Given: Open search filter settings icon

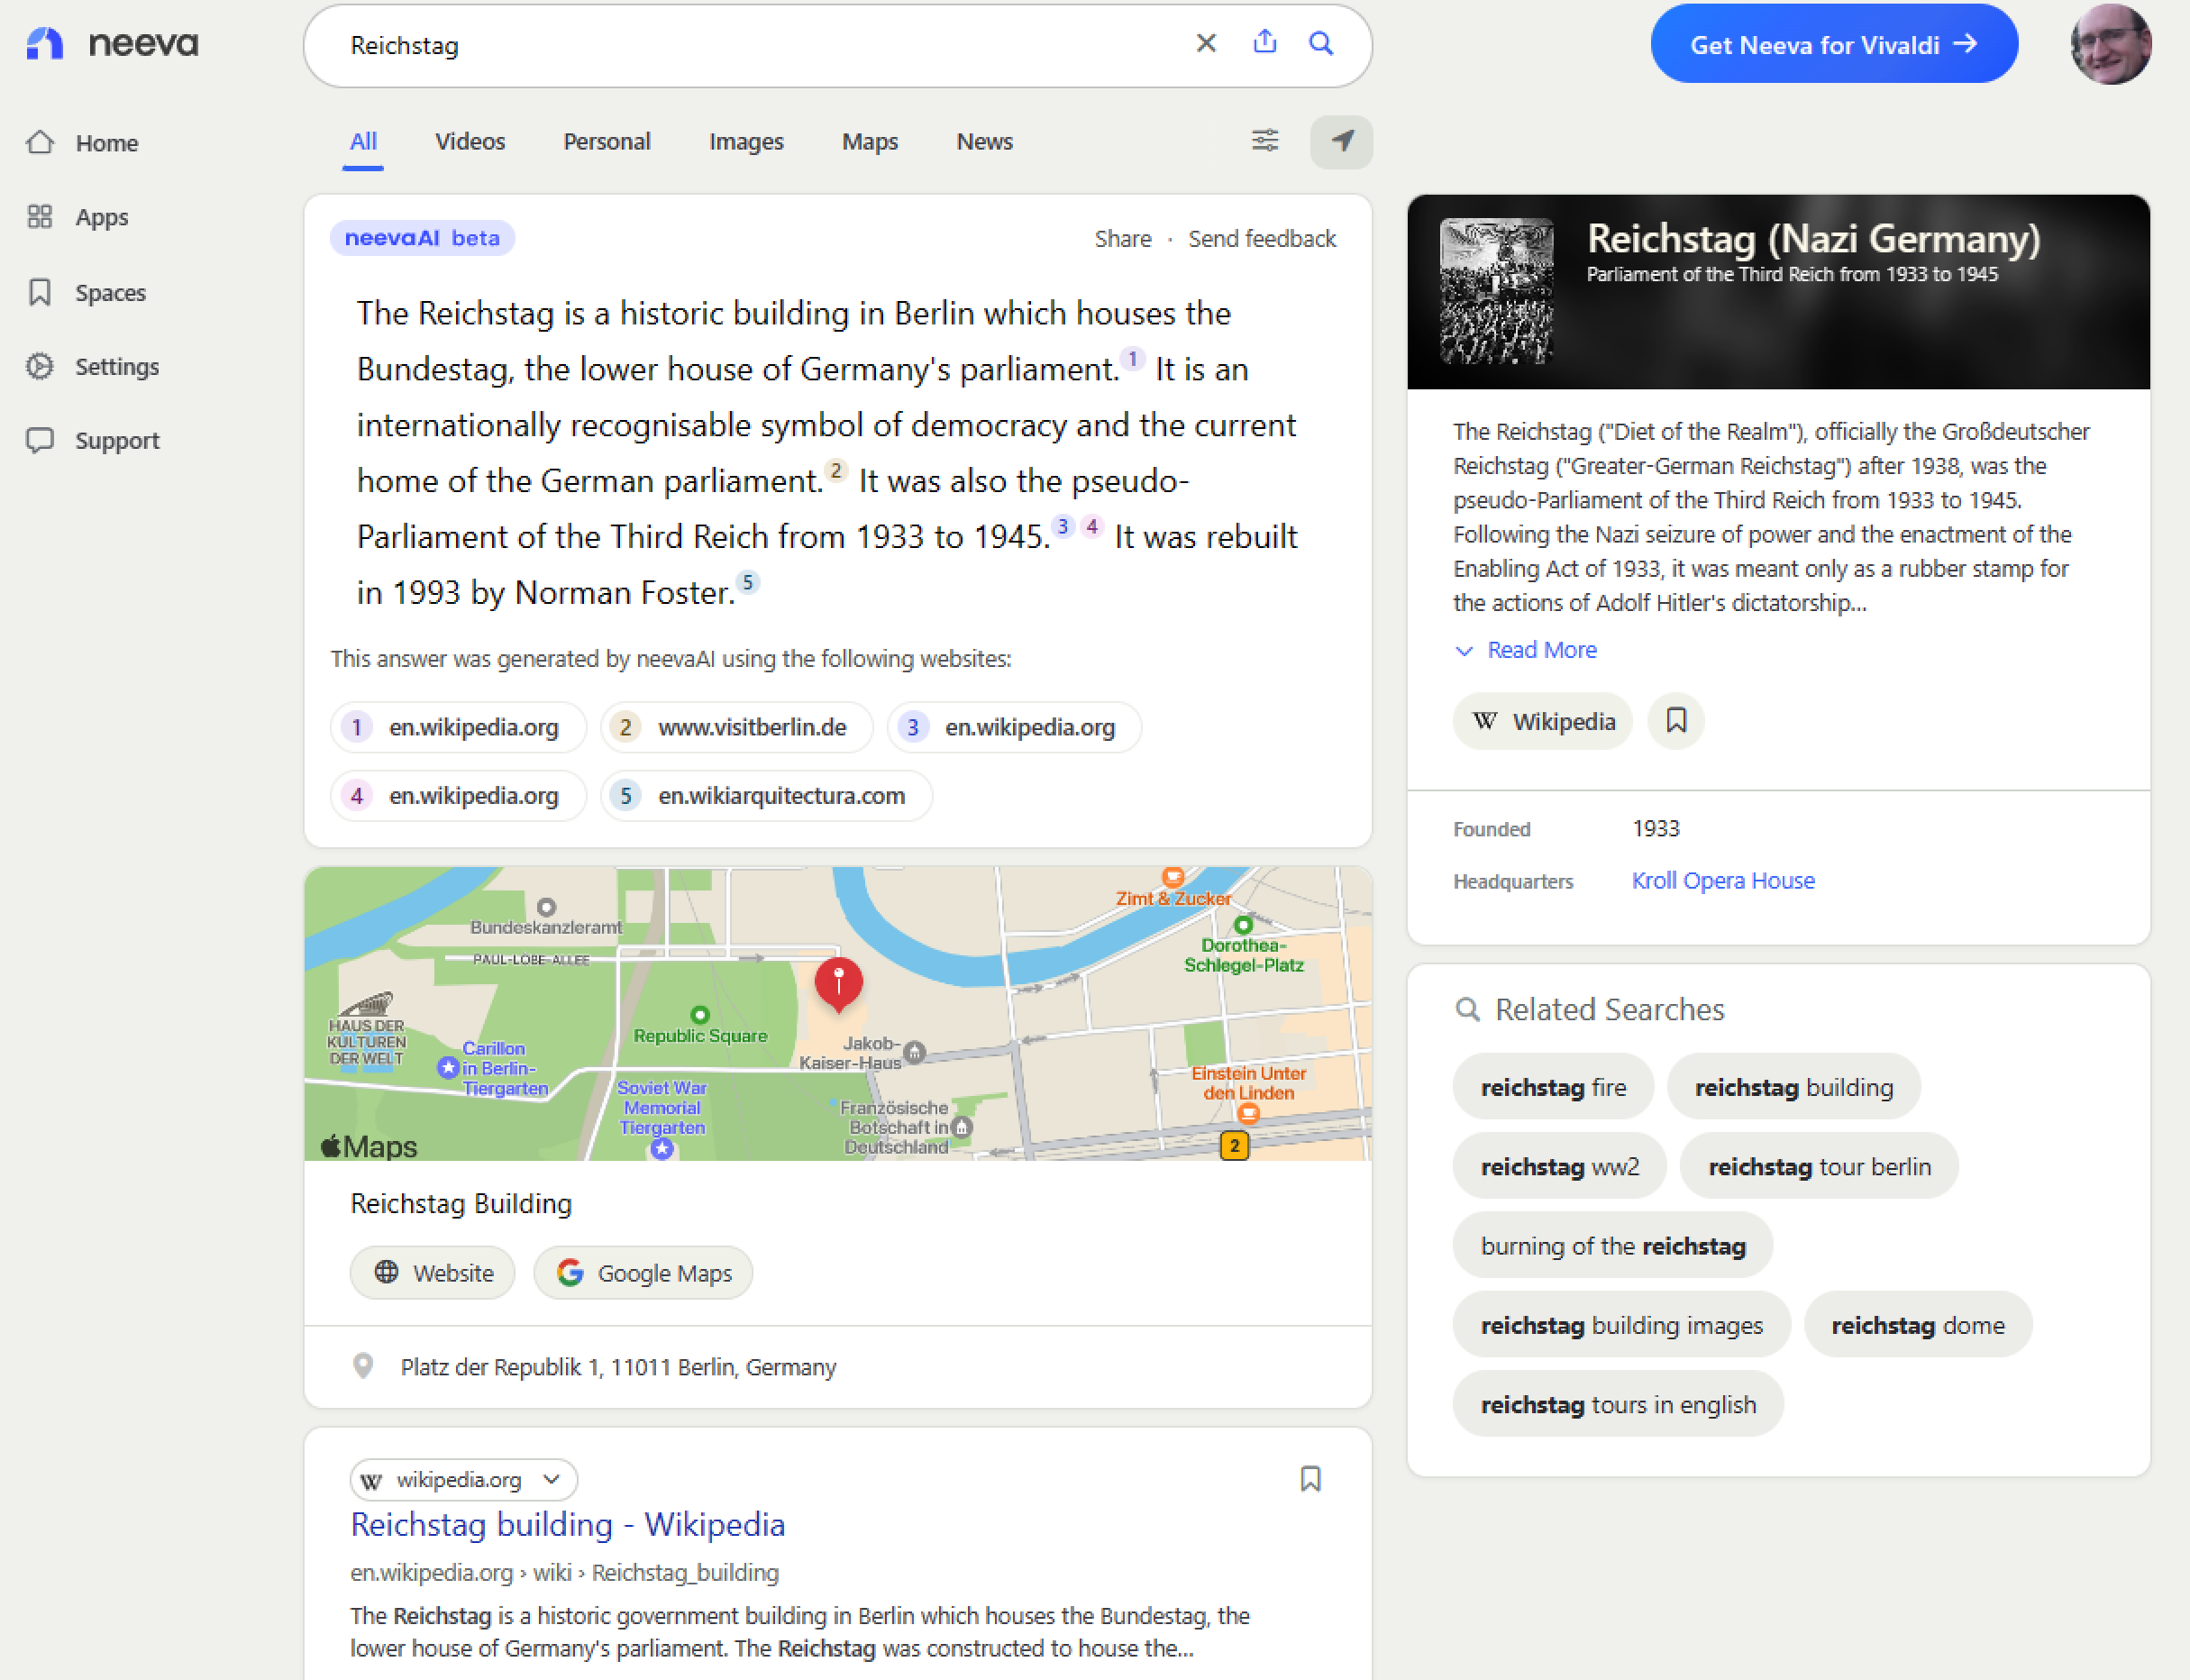Looking at the screenshot, I should tap(1264, 141).
